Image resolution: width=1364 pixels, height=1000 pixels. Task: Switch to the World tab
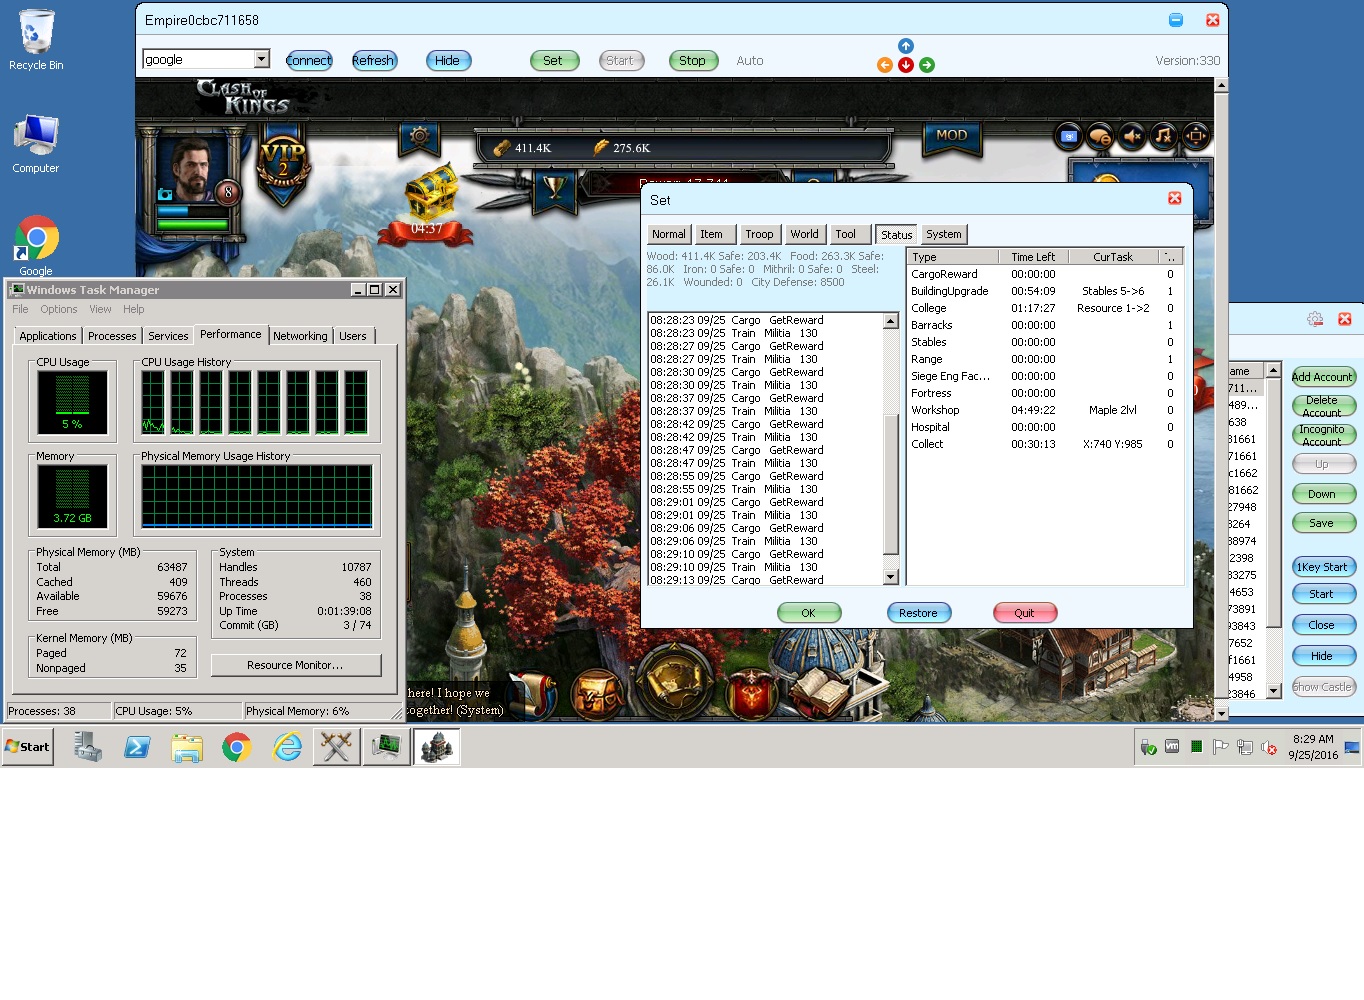804,234
